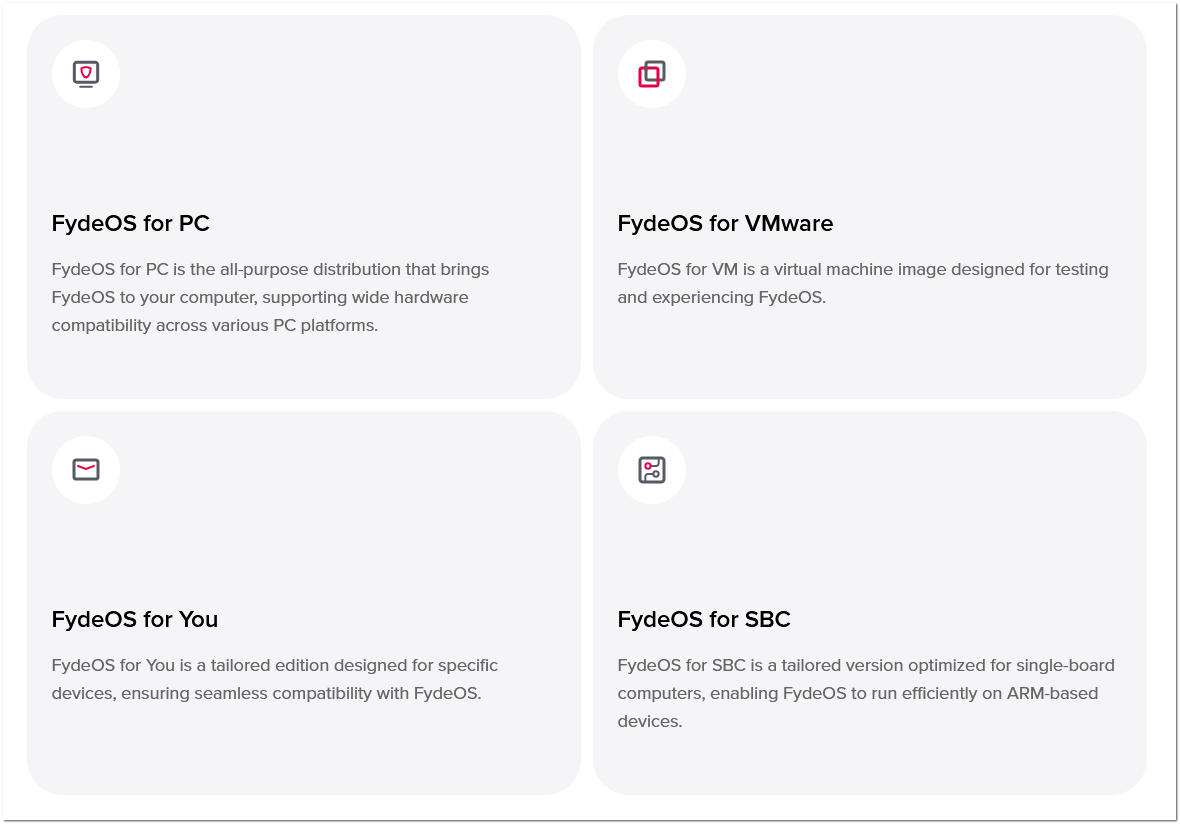
Task: Select the FydeOS for VMware card description
Action: coord(862,283)
